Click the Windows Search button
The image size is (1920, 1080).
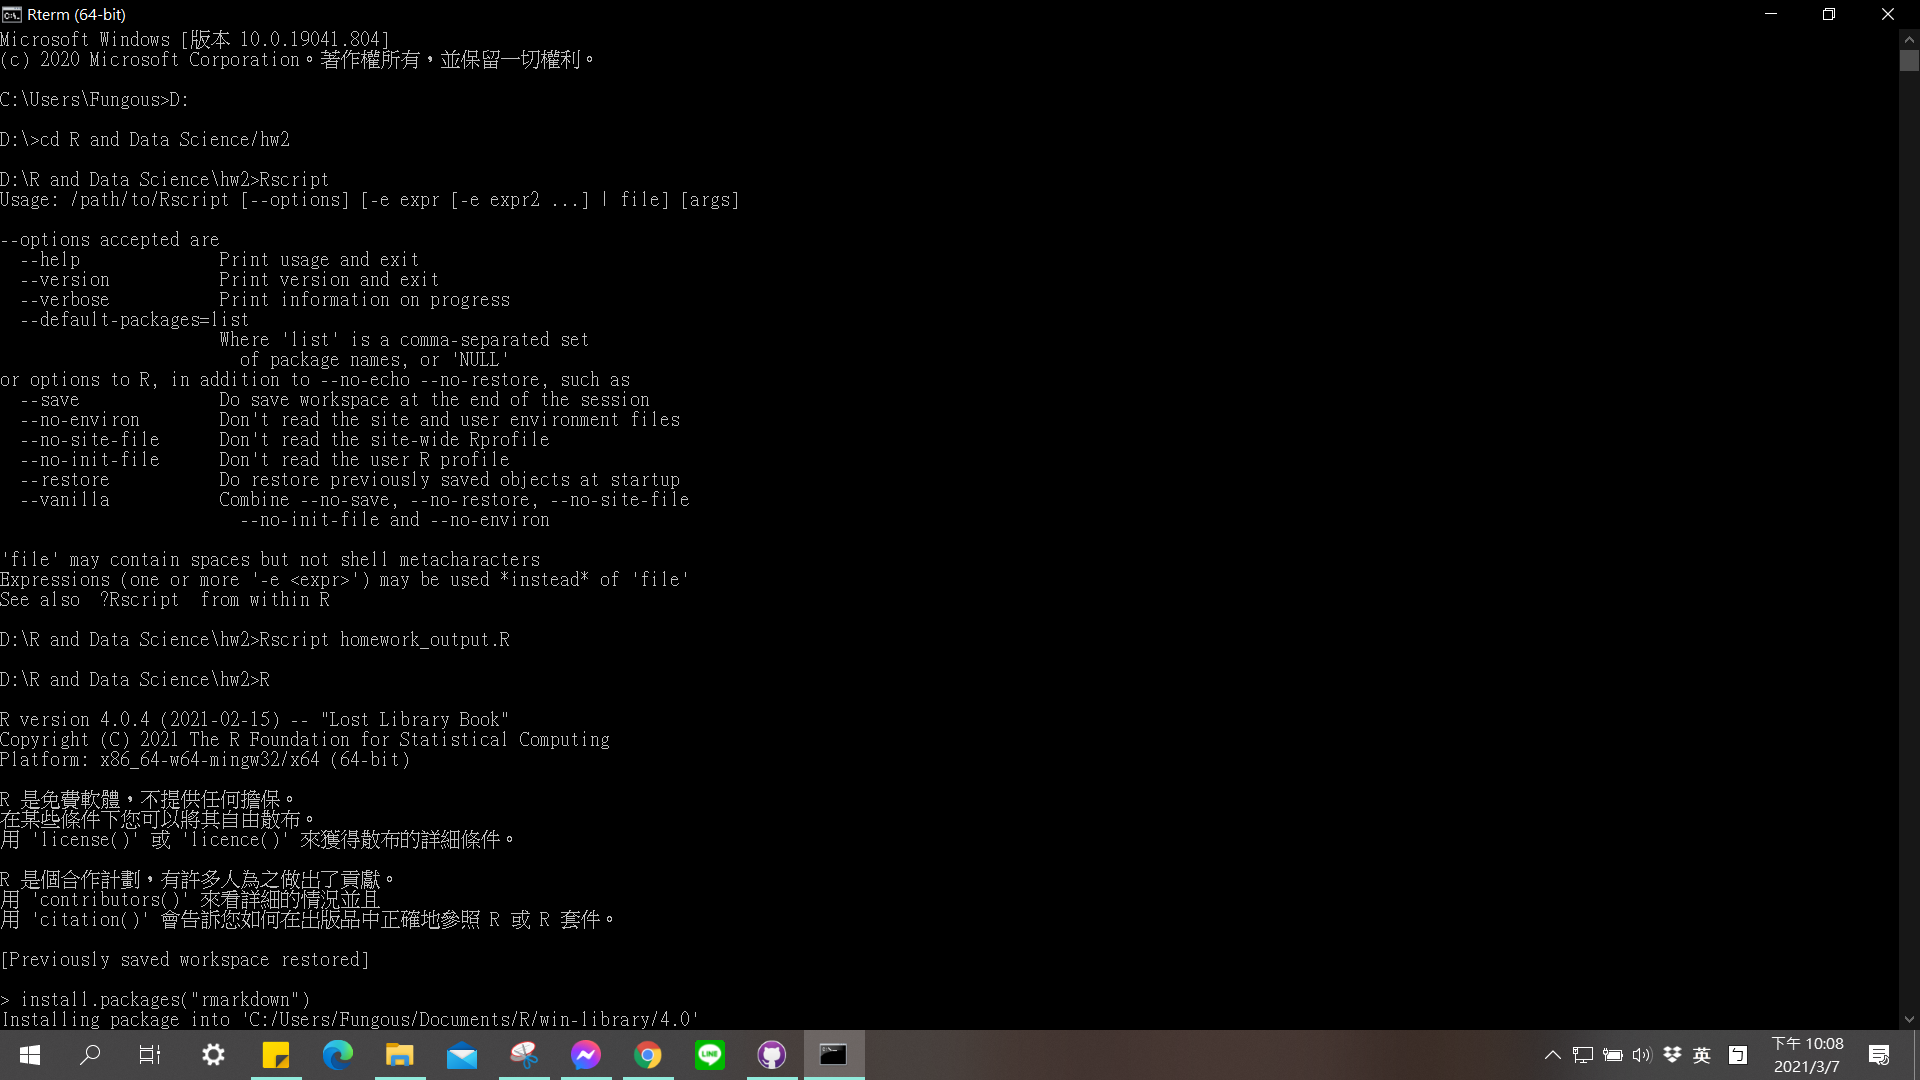(90, 1055)
